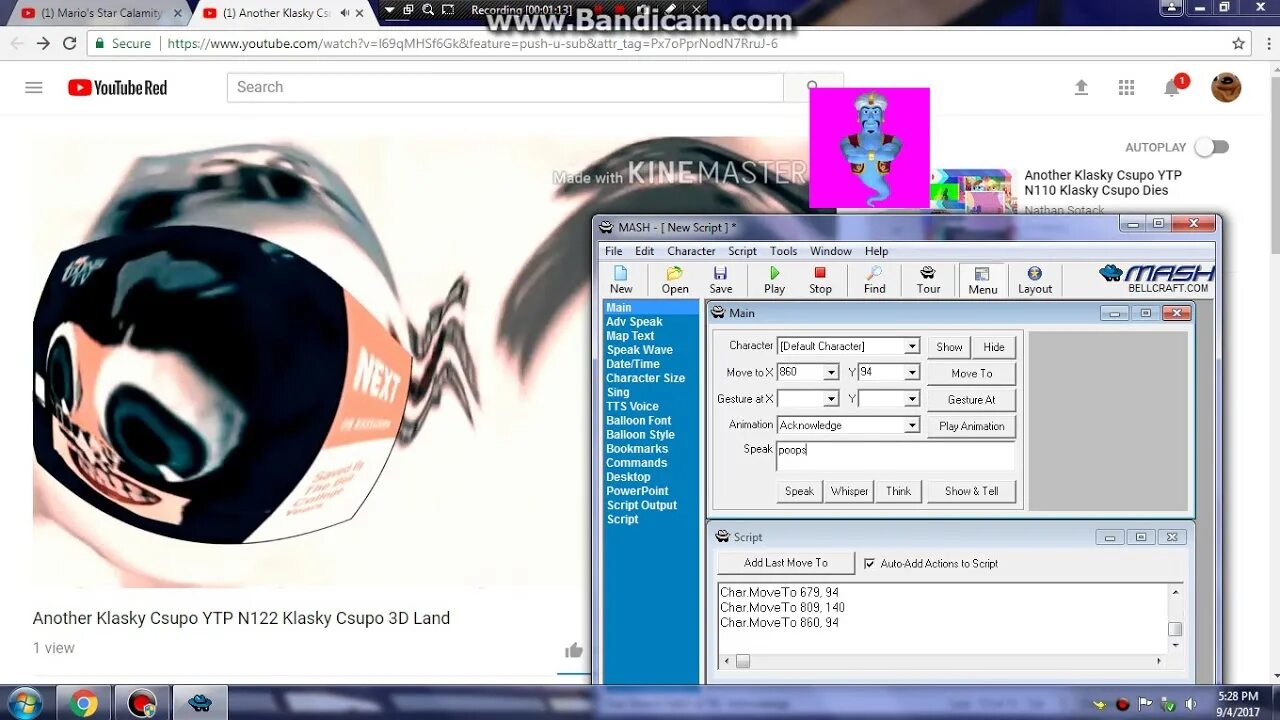Screen dimensions: 1280x720
Task: Open the YouTube apps grid icon
Action: 1126,87
